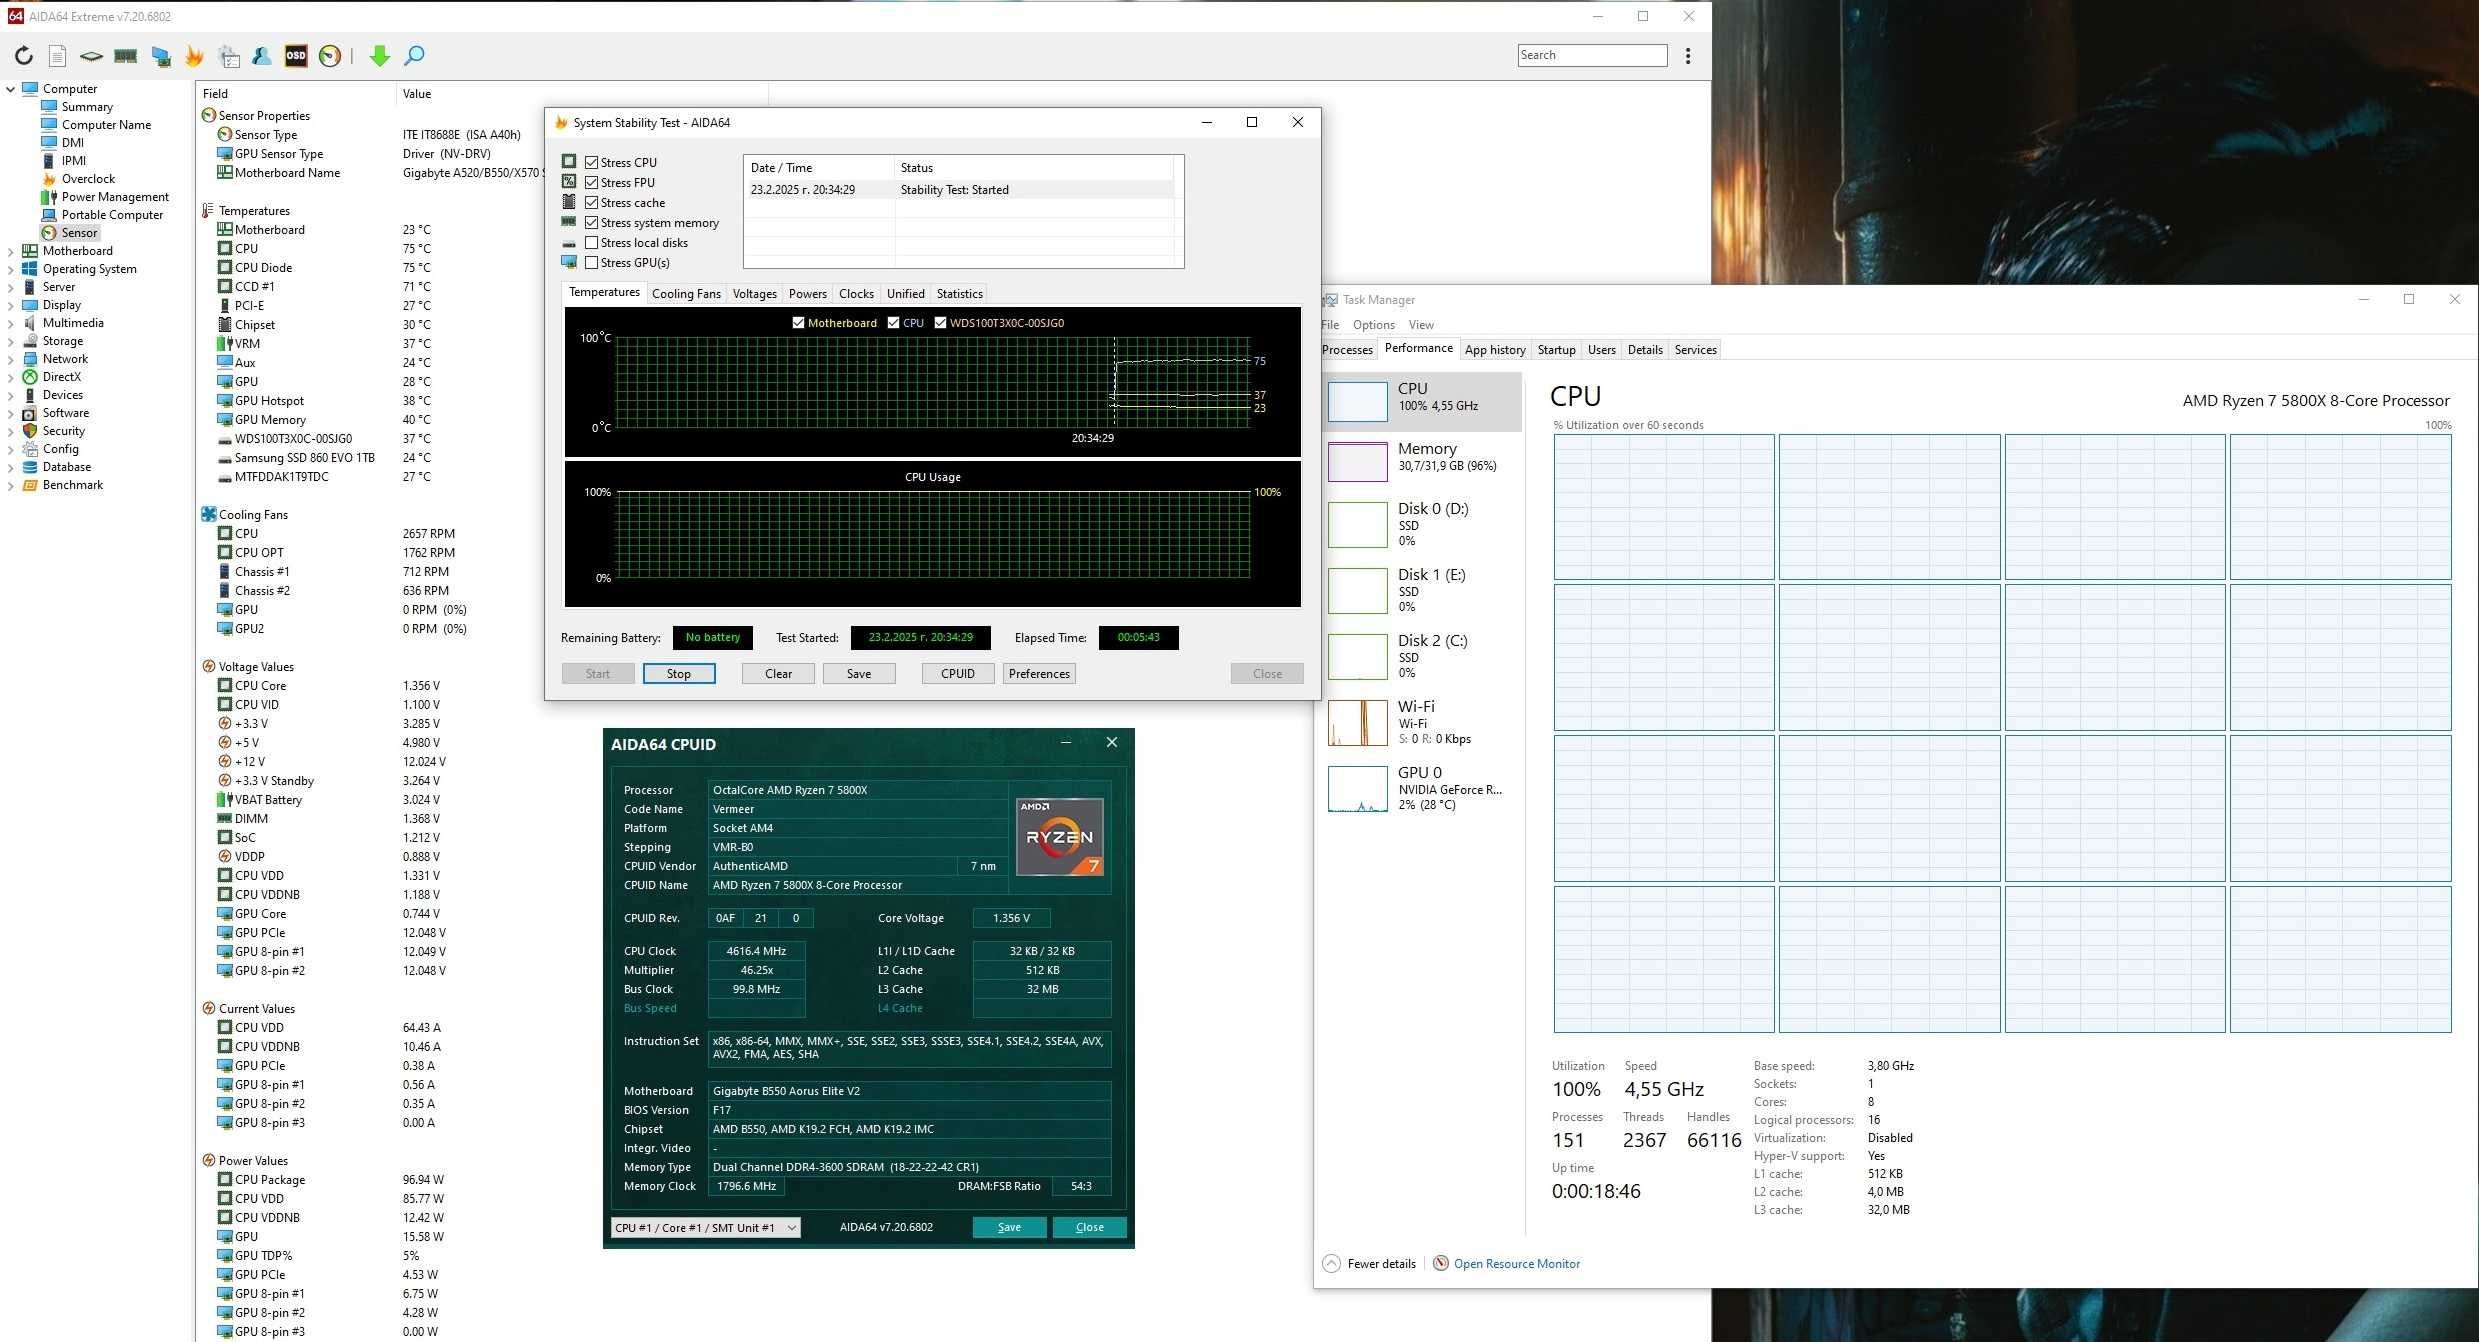Switch to the Voltages tab
The image size is (2479, 1342).
(x=754, y=294)
